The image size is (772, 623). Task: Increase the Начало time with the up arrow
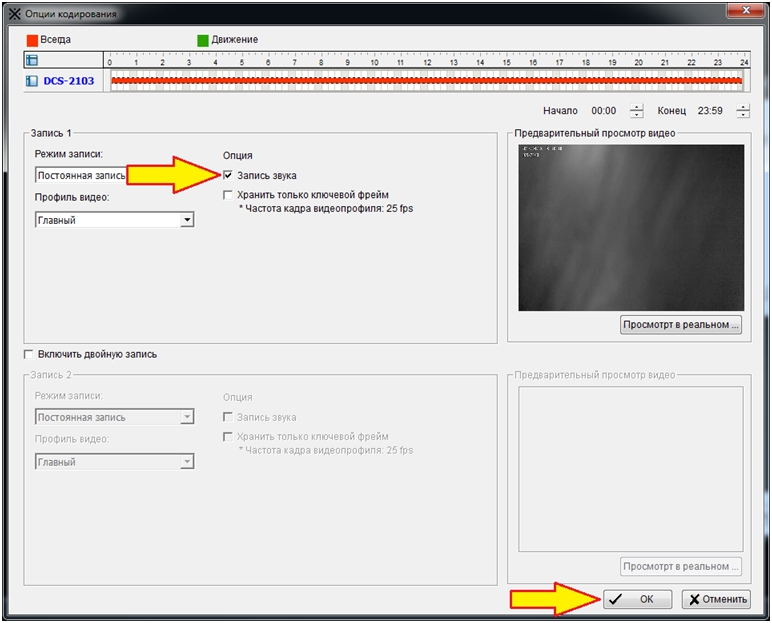coord(637,107)
